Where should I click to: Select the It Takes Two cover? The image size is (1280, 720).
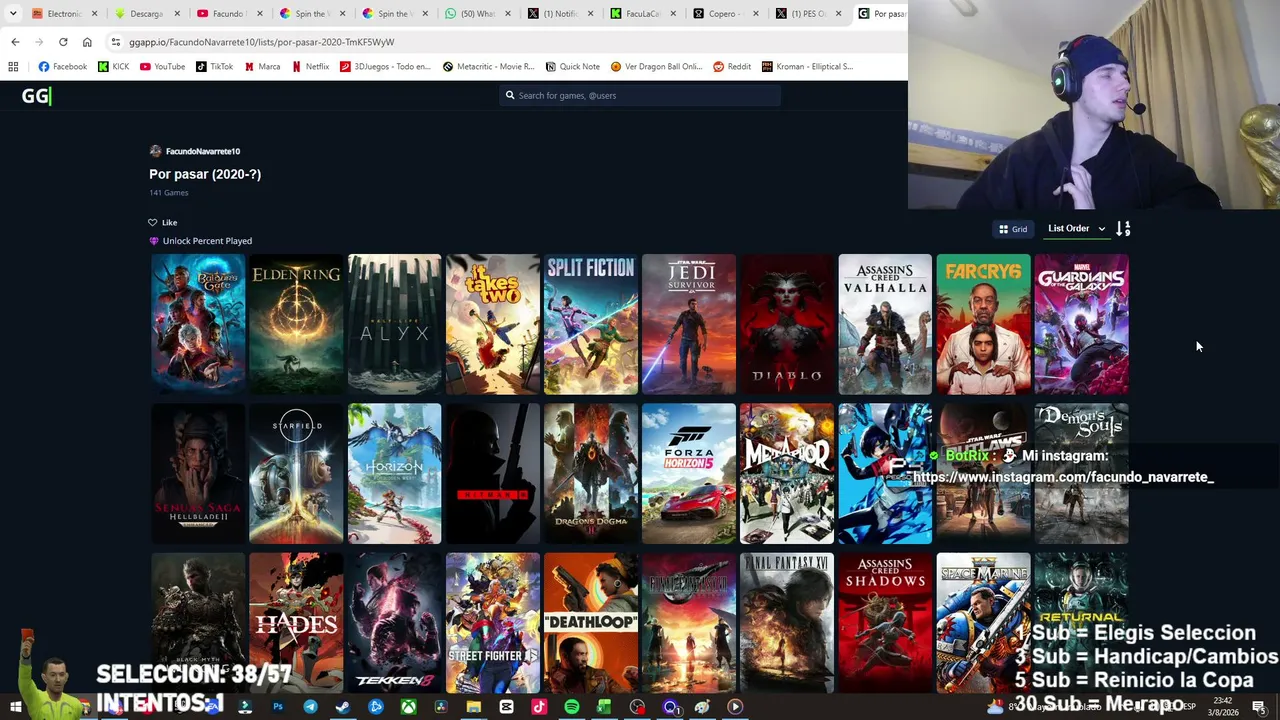pos(492,324)
